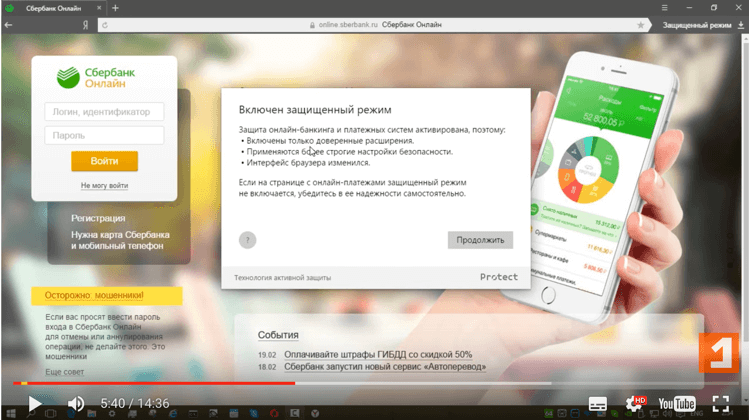Open the Еще совет link
The width and height of the screenshot is (749, 420).
click(64, 372)
